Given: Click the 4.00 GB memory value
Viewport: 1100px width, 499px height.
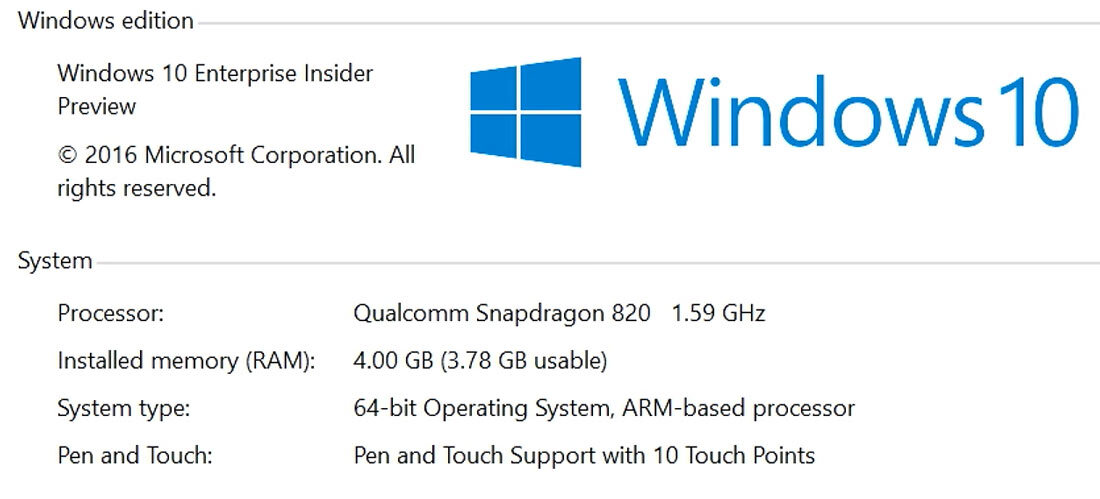Looking at the screenshot, I should coord(393,360).
